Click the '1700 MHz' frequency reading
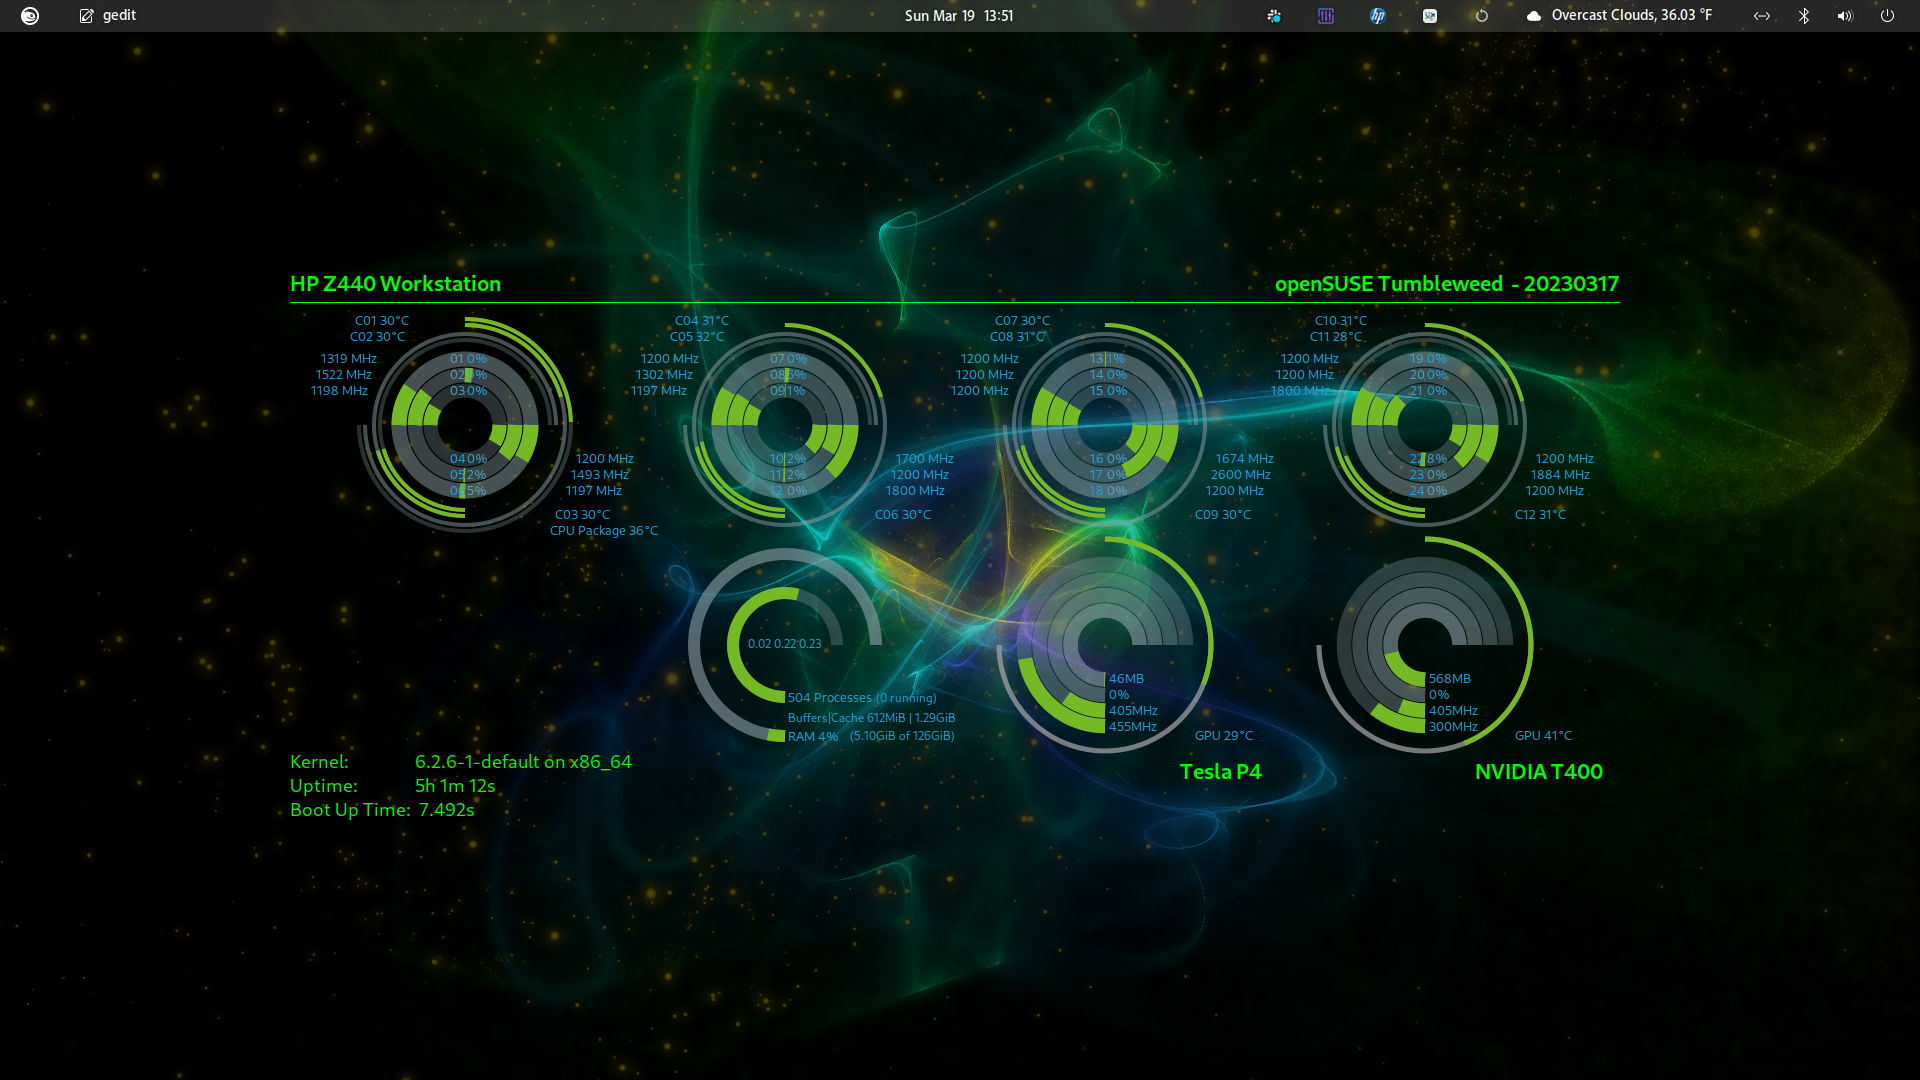This screenshot has height=1080, width=1920. click(x=925, y=459)
